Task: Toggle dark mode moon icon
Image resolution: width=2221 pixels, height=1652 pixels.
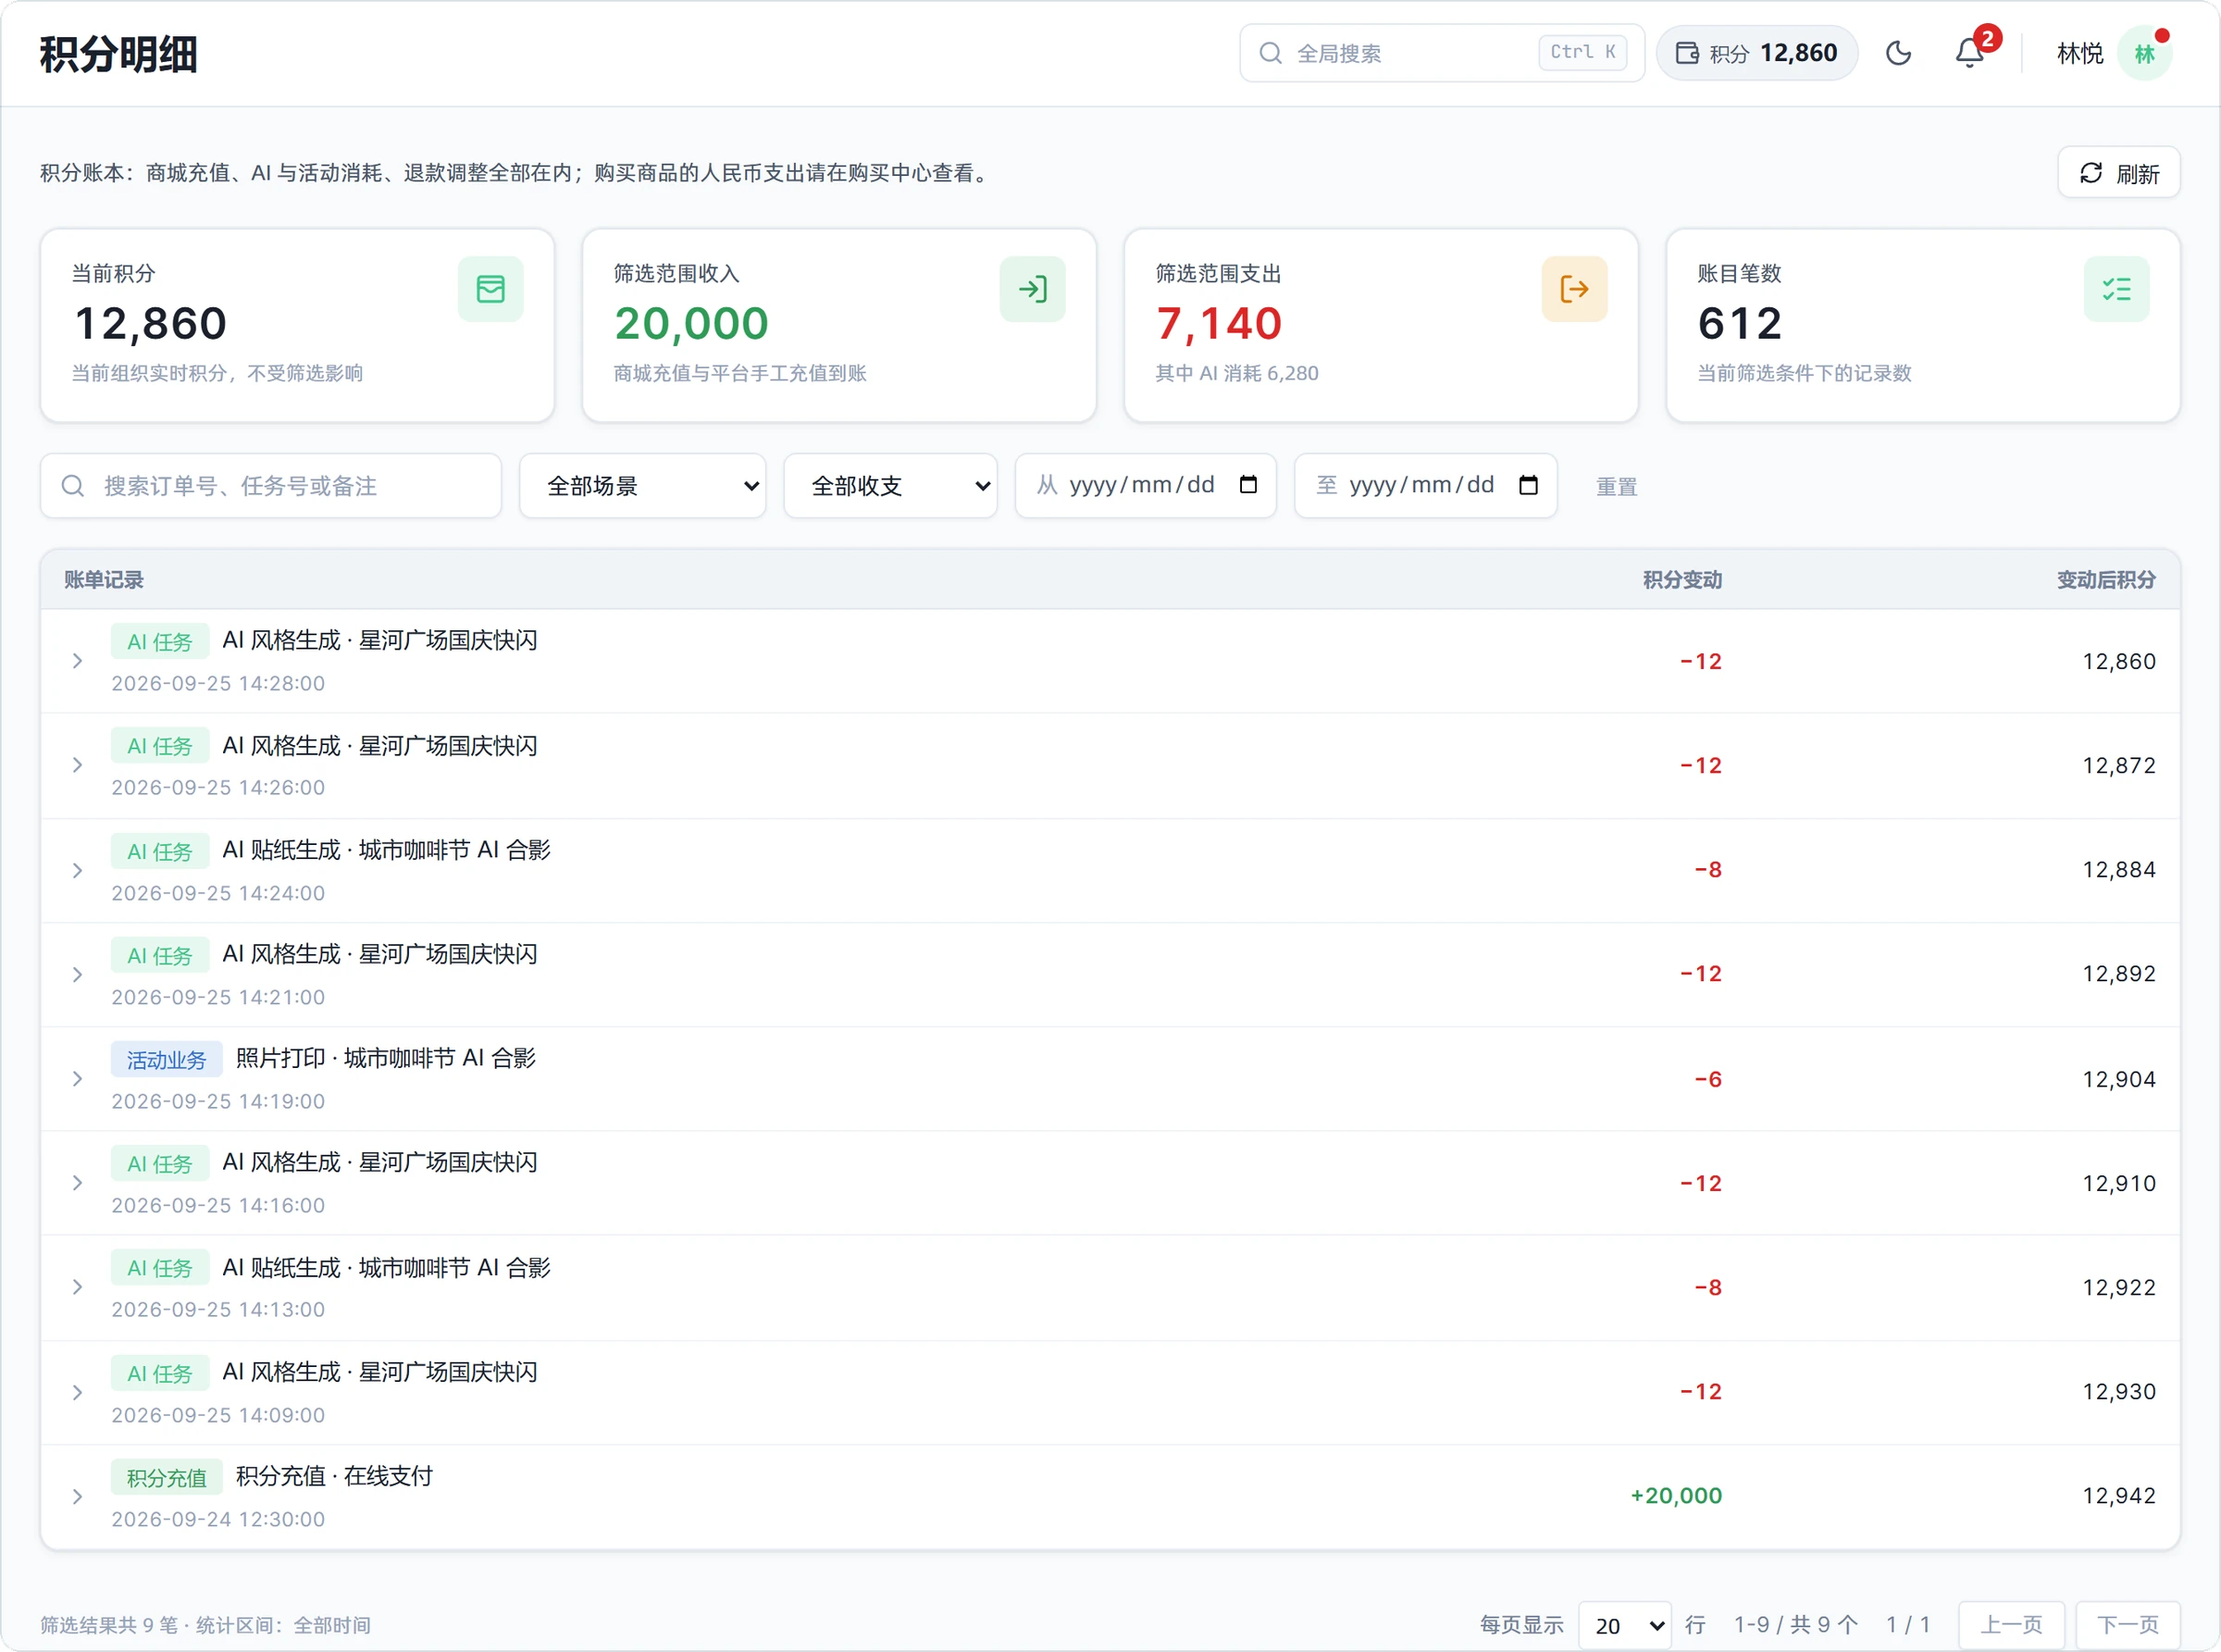Action: pyautogui.click(x=1898, y=53)
